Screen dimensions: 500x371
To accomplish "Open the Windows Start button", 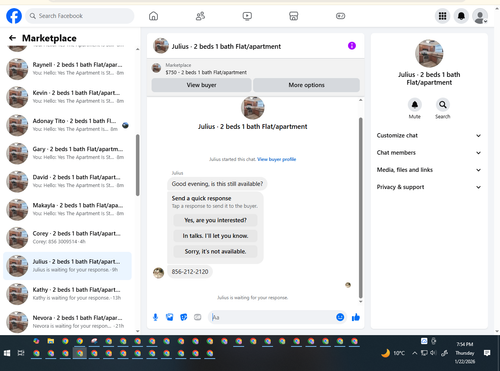I will (7, 353).
